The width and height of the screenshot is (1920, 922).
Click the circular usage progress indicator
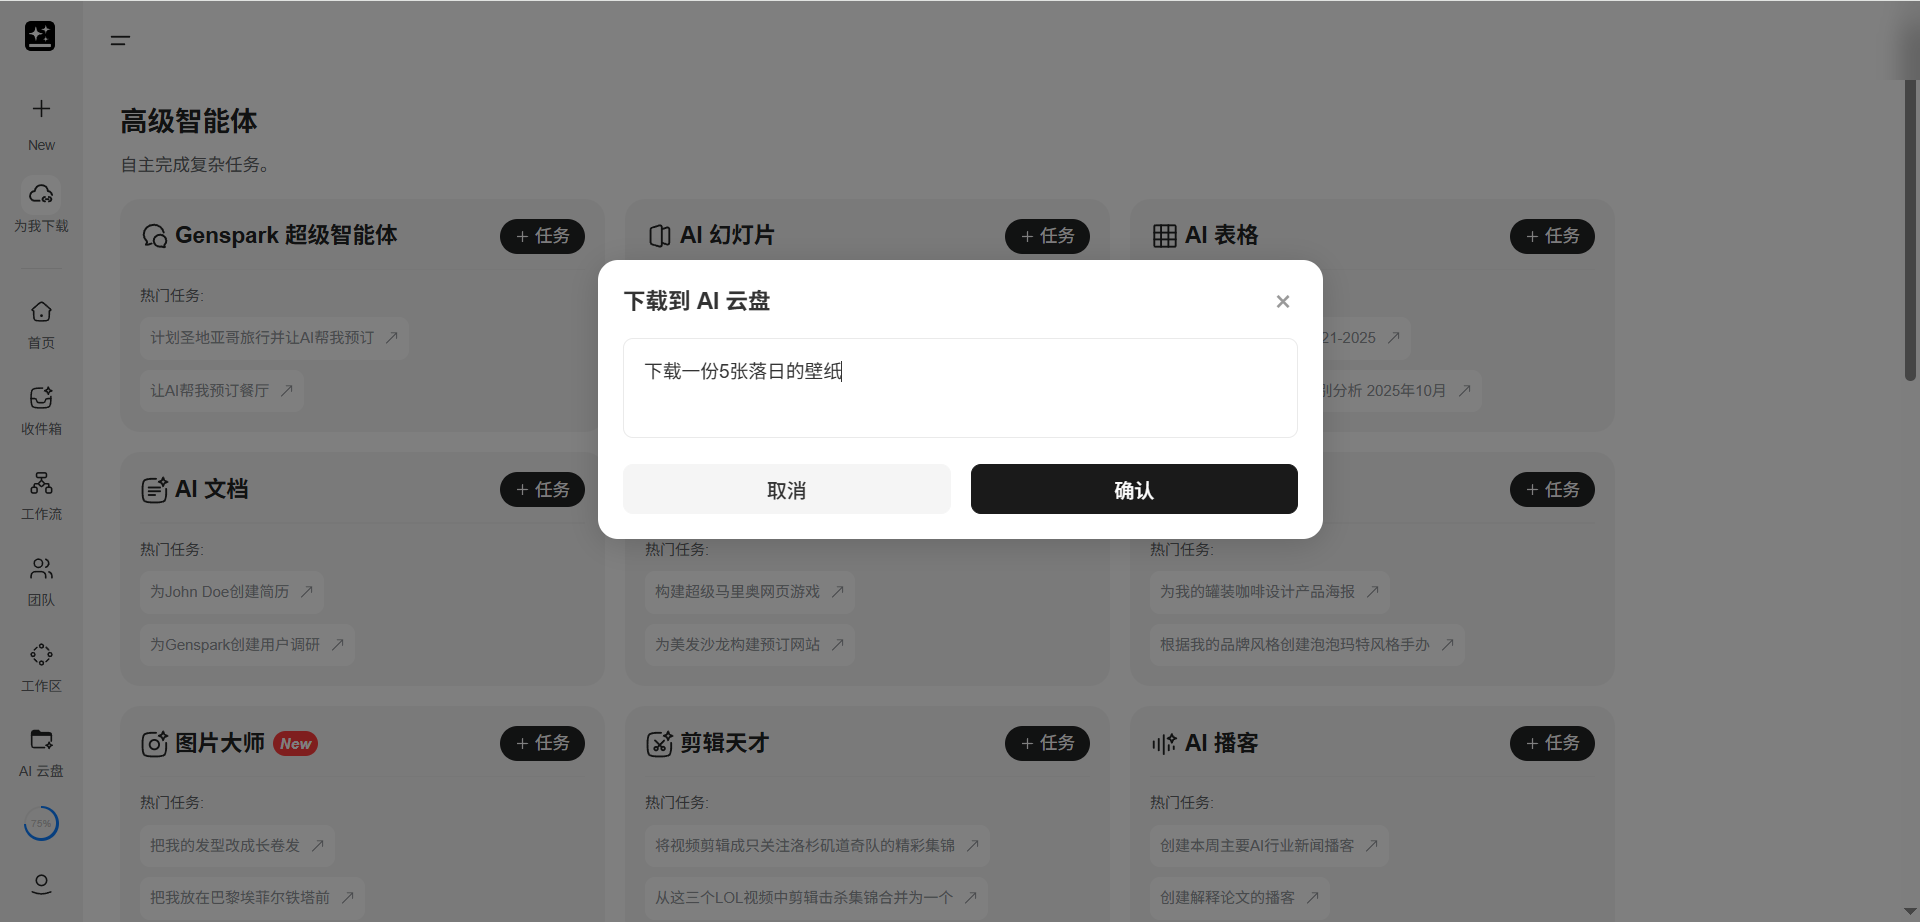tap(41, 824)
